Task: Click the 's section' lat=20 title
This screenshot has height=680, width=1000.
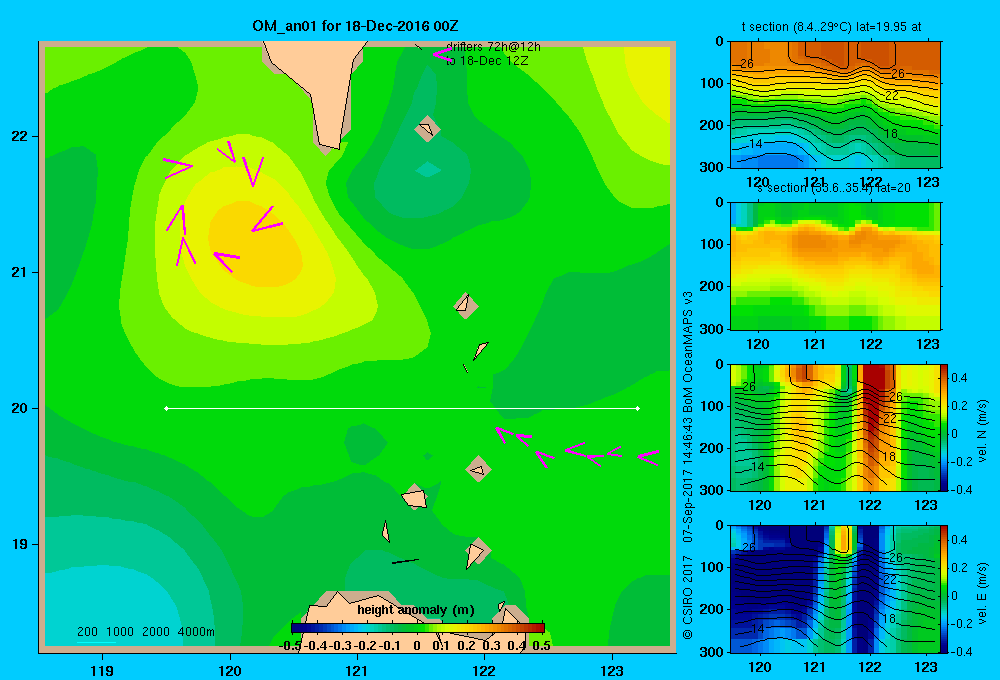Action: click(834, 188)
